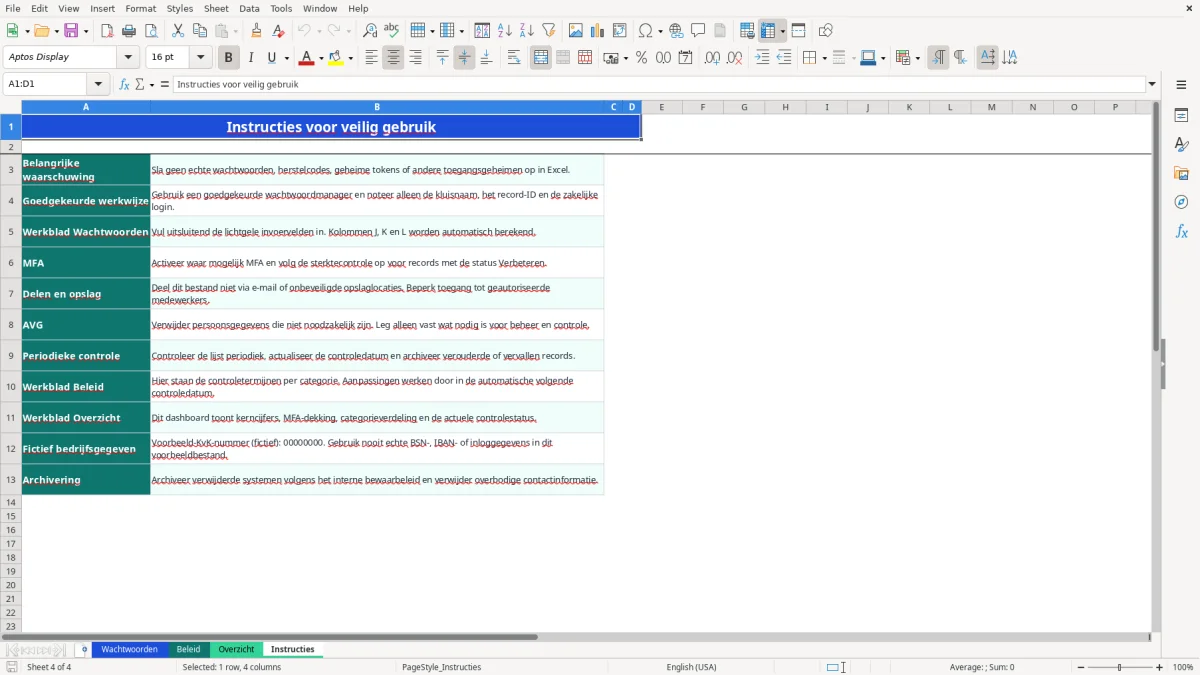
Task: Expand the background color dropdown arrow
Action: pos(350,58)
